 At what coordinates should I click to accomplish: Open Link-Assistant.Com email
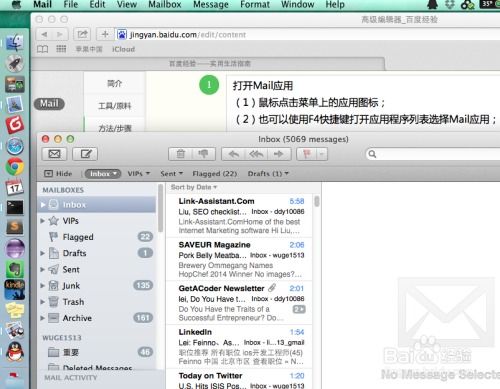(x=239, y=215)
